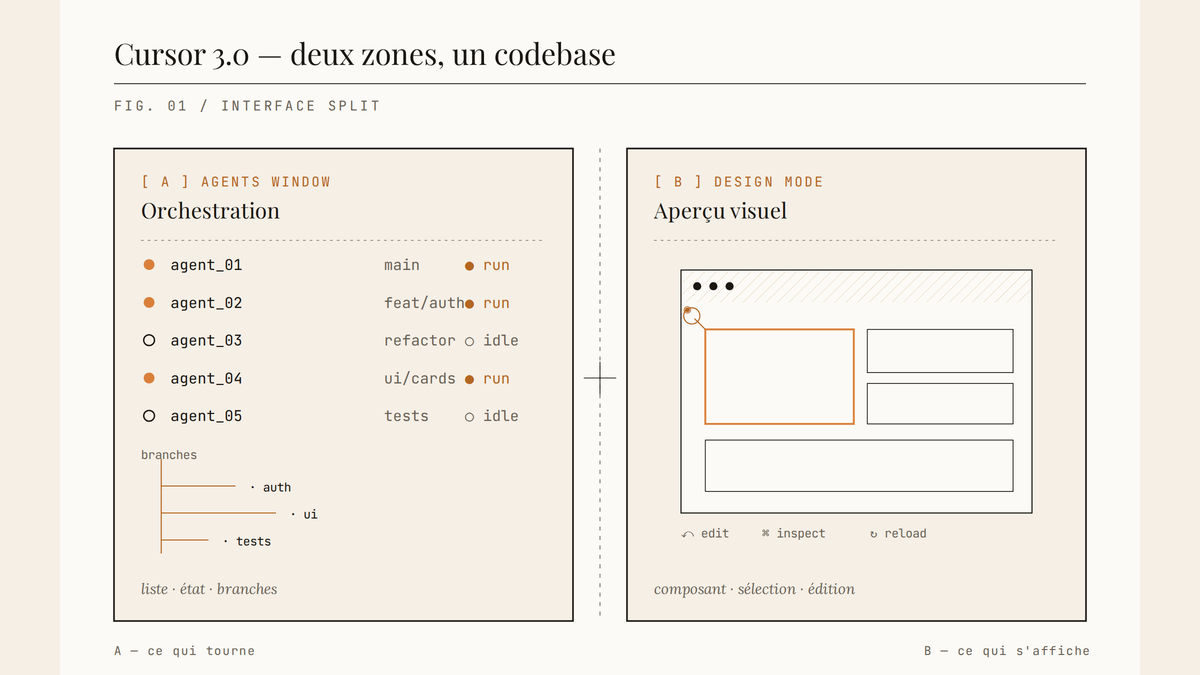Image resolution: width=1200 pixels, height=675 pixels.
Task: Click the run status of the ui/cards row
Action: tap(487, 378)
